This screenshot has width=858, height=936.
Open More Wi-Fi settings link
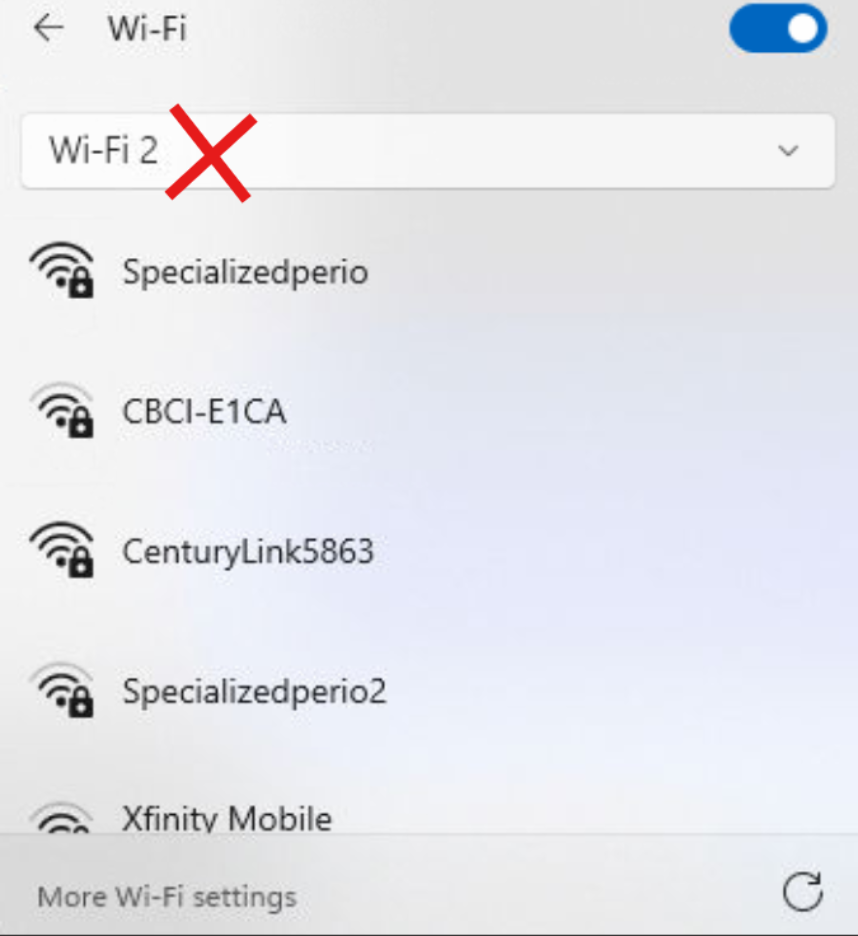167,897
